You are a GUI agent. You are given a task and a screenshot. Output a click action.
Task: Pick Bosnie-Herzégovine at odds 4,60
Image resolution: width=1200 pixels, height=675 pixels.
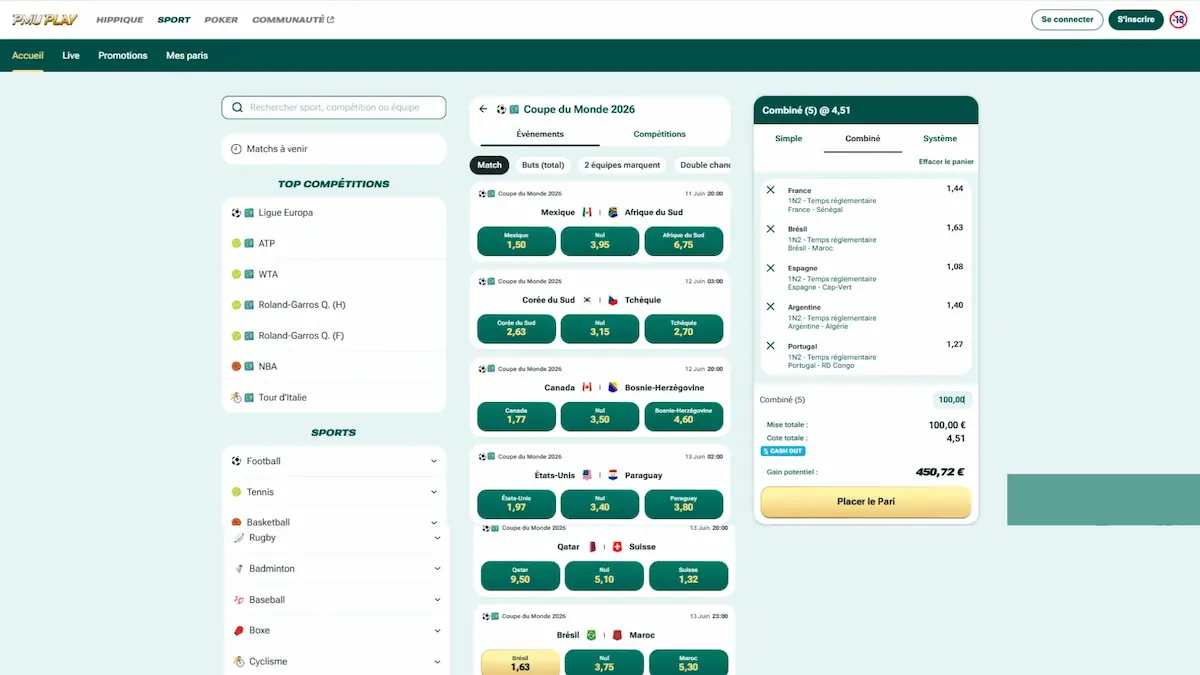[684, 416]
